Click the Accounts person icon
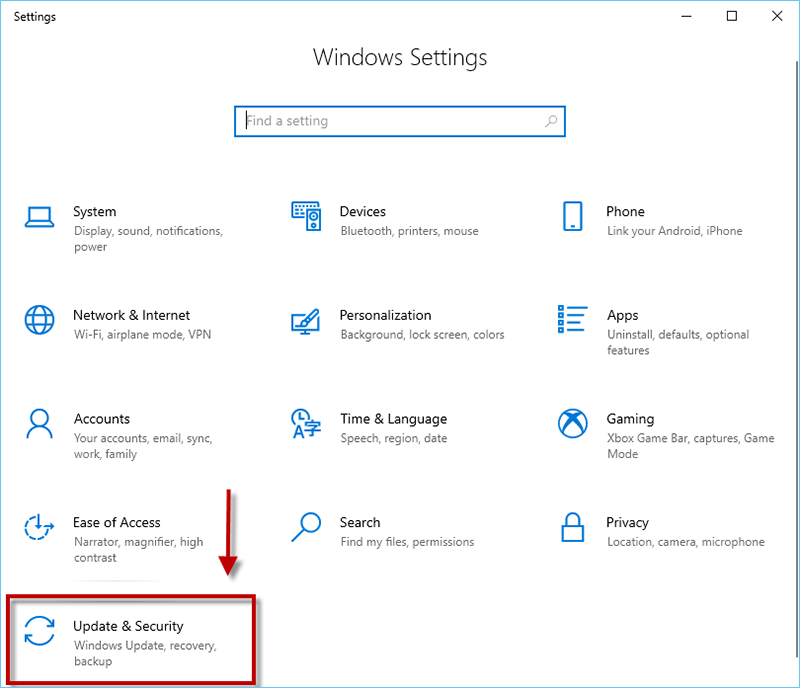The height and width of the screenshot is (688, 800). click(39, 424)
